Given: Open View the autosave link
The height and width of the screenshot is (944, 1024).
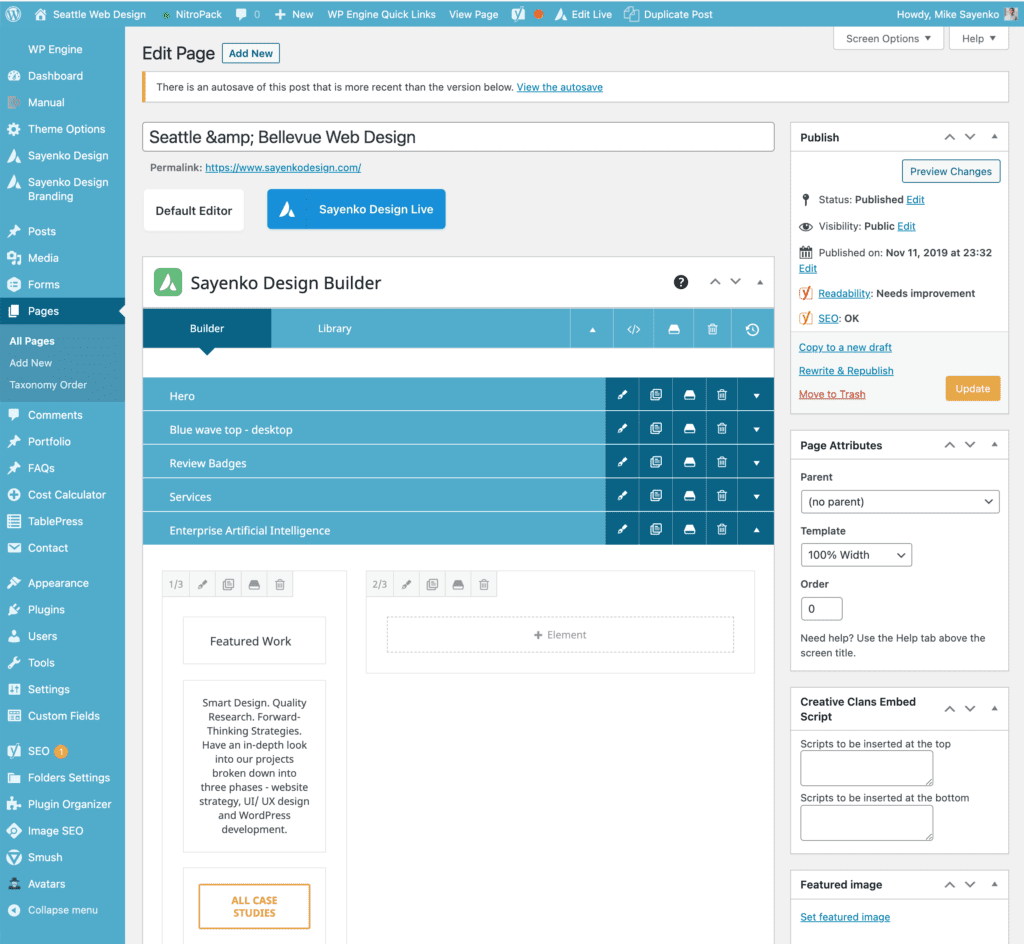Looking at the screenshot, I should pos(559,87).
